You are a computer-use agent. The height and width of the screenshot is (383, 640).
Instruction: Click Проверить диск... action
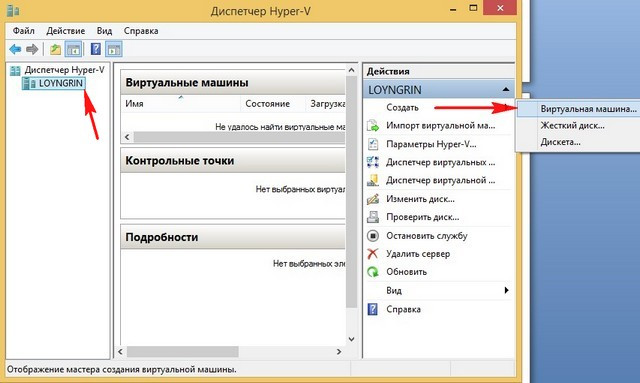[x=422, y=217]
